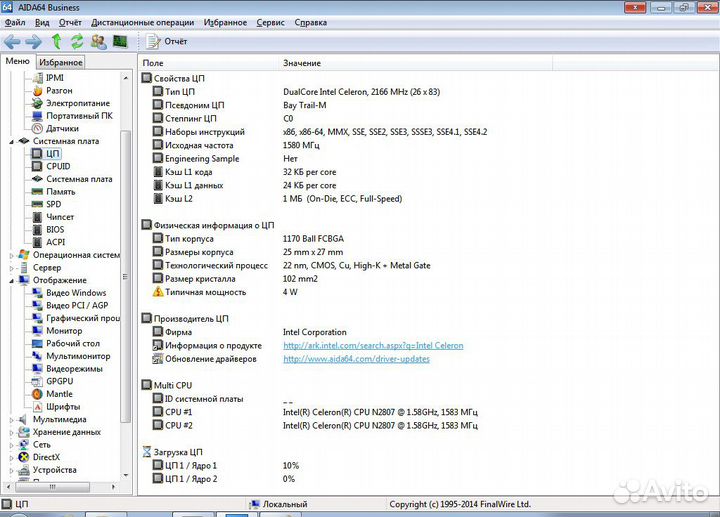
Task: Expand the DirectX tree node
Action: tap(11, 457)
